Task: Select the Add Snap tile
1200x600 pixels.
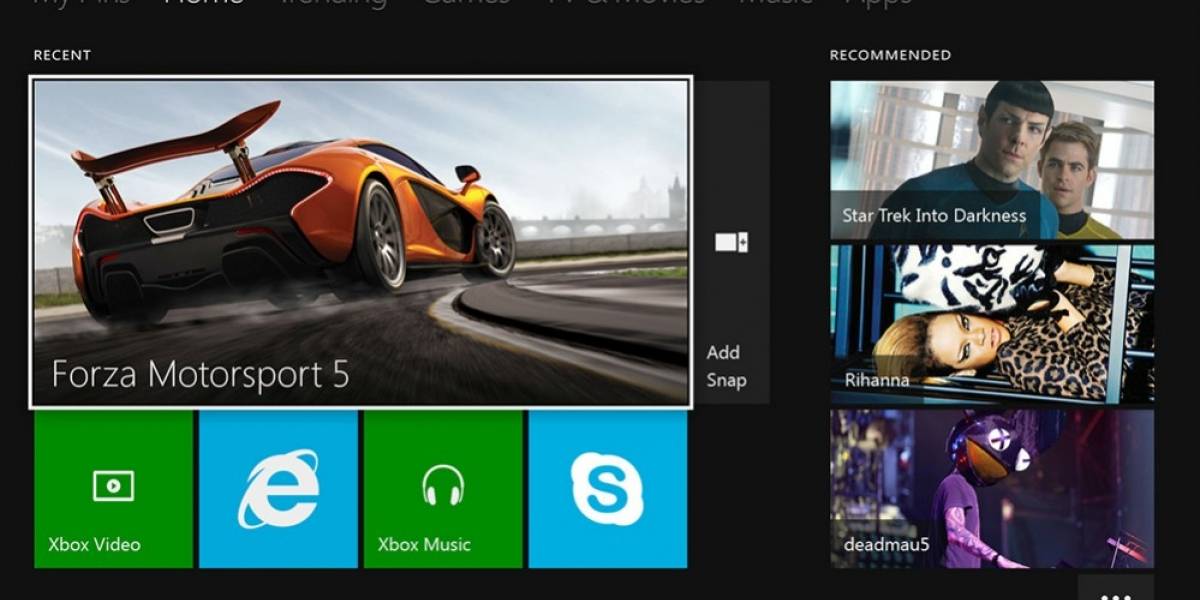Action: coord(733,242)
